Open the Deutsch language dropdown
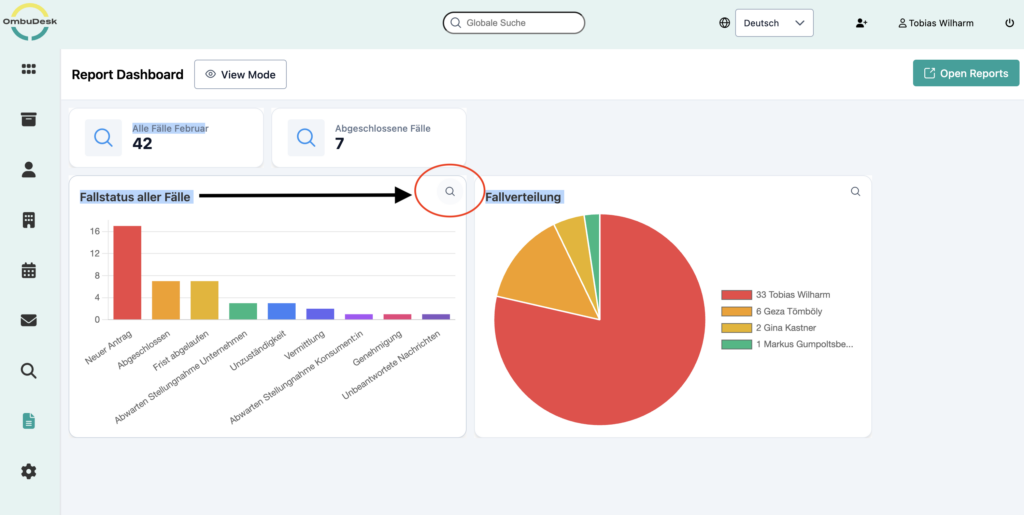This screenshot has width=1024, height=515. [x=773, y=23]
